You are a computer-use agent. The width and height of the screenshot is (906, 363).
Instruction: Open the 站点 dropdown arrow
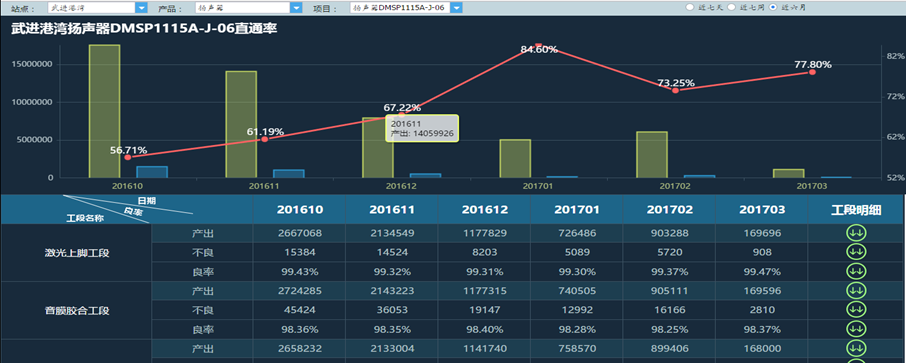click(142, 8)
